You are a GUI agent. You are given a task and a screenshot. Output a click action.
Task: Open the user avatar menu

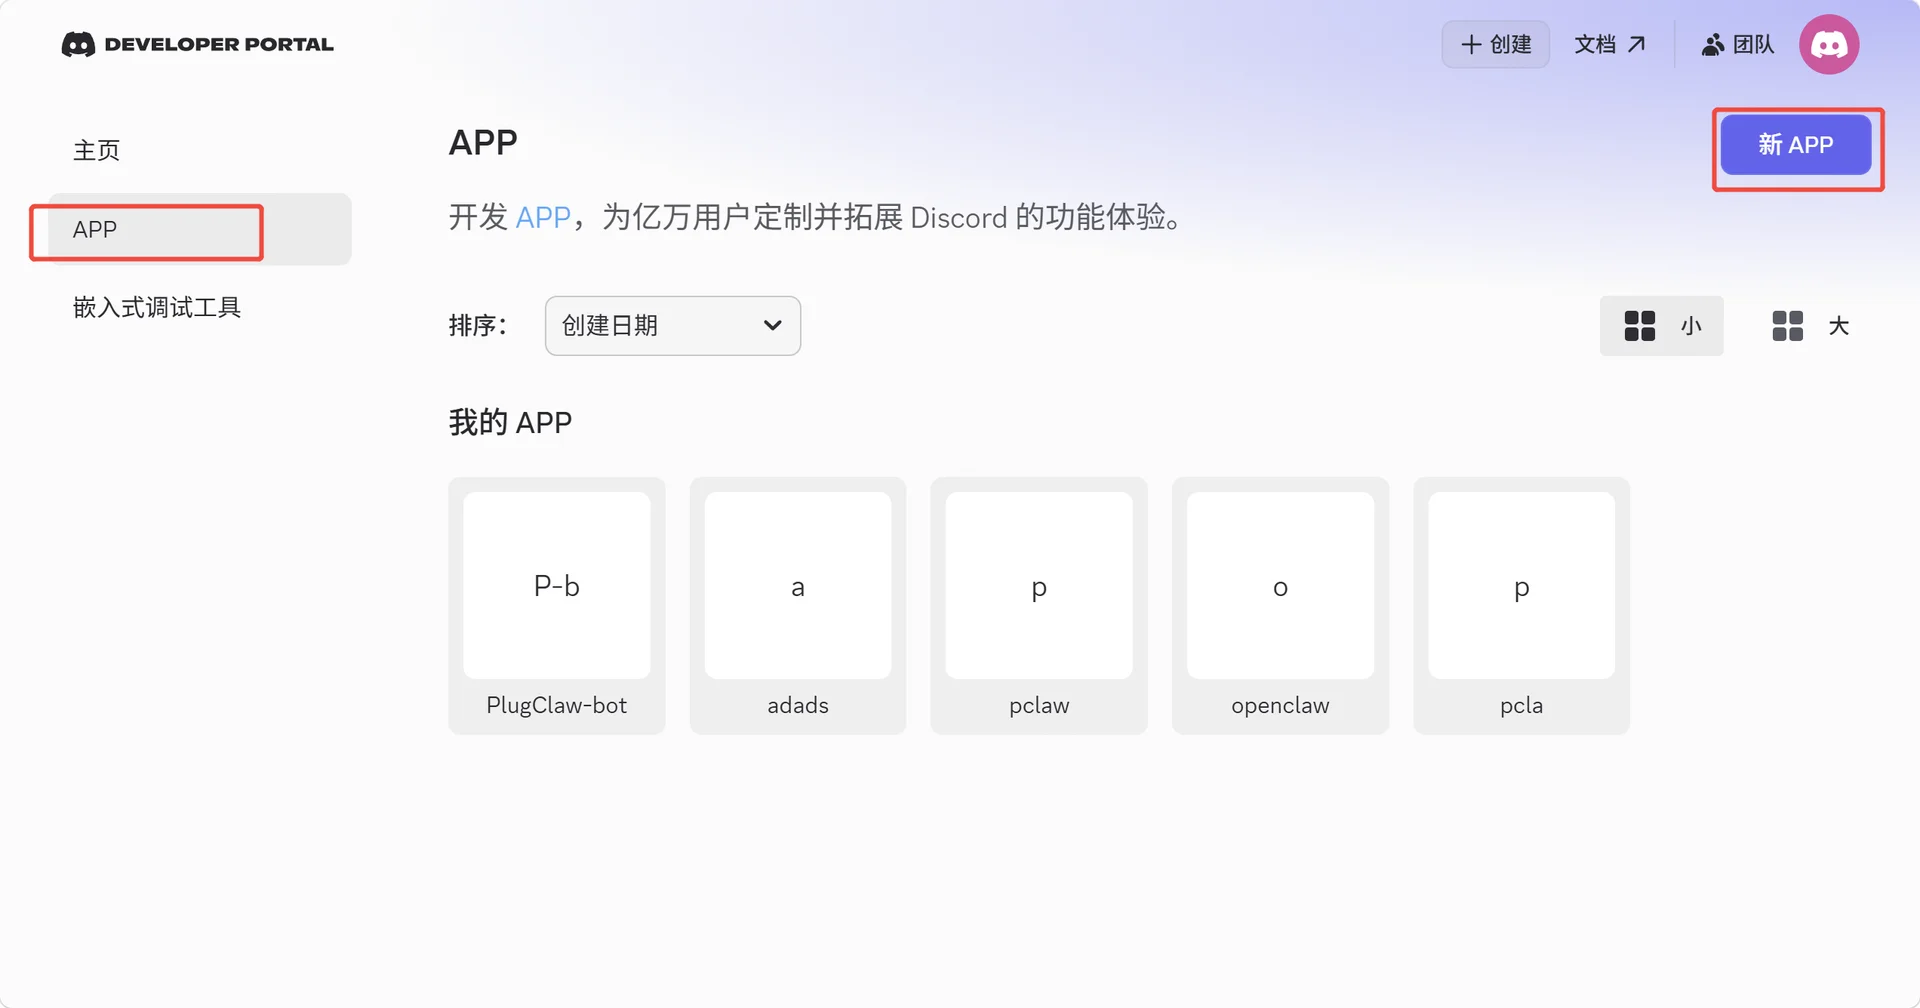tap(1829, 44)
